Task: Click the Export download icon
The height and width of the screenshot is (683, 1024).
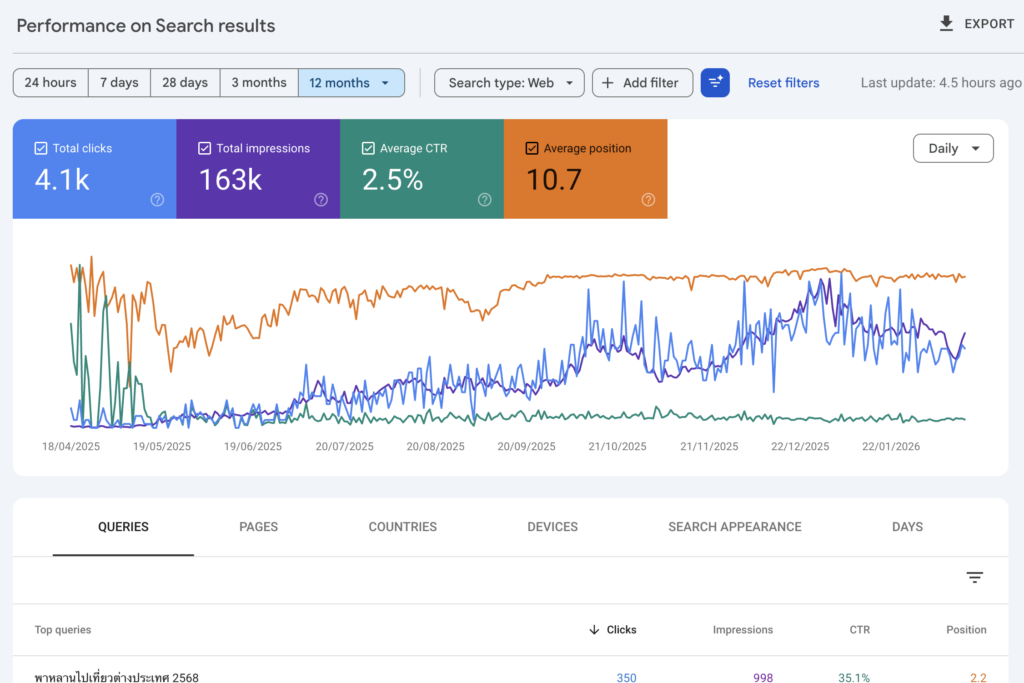Action: pos(946,24)
